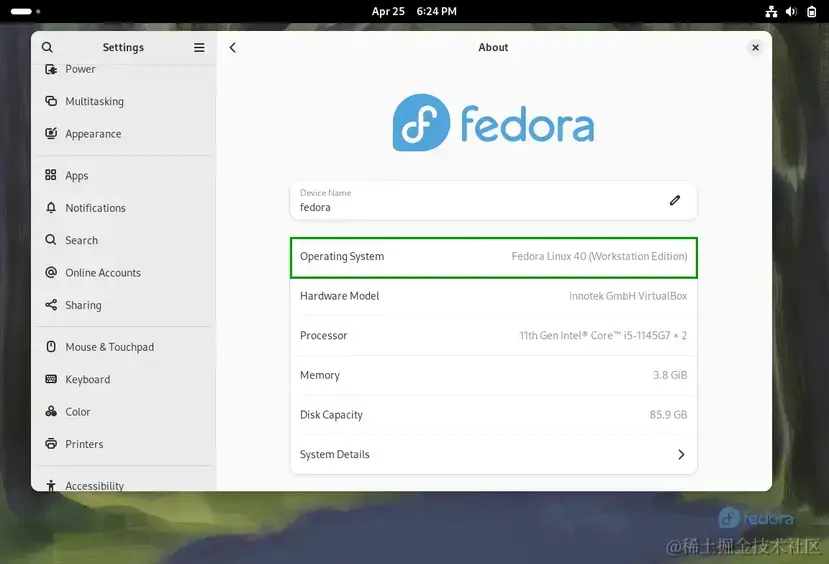Viewport: 829px width, 564px height.
Task: Click the Fedora logo on the About page
Action: (x=493, y=123)
